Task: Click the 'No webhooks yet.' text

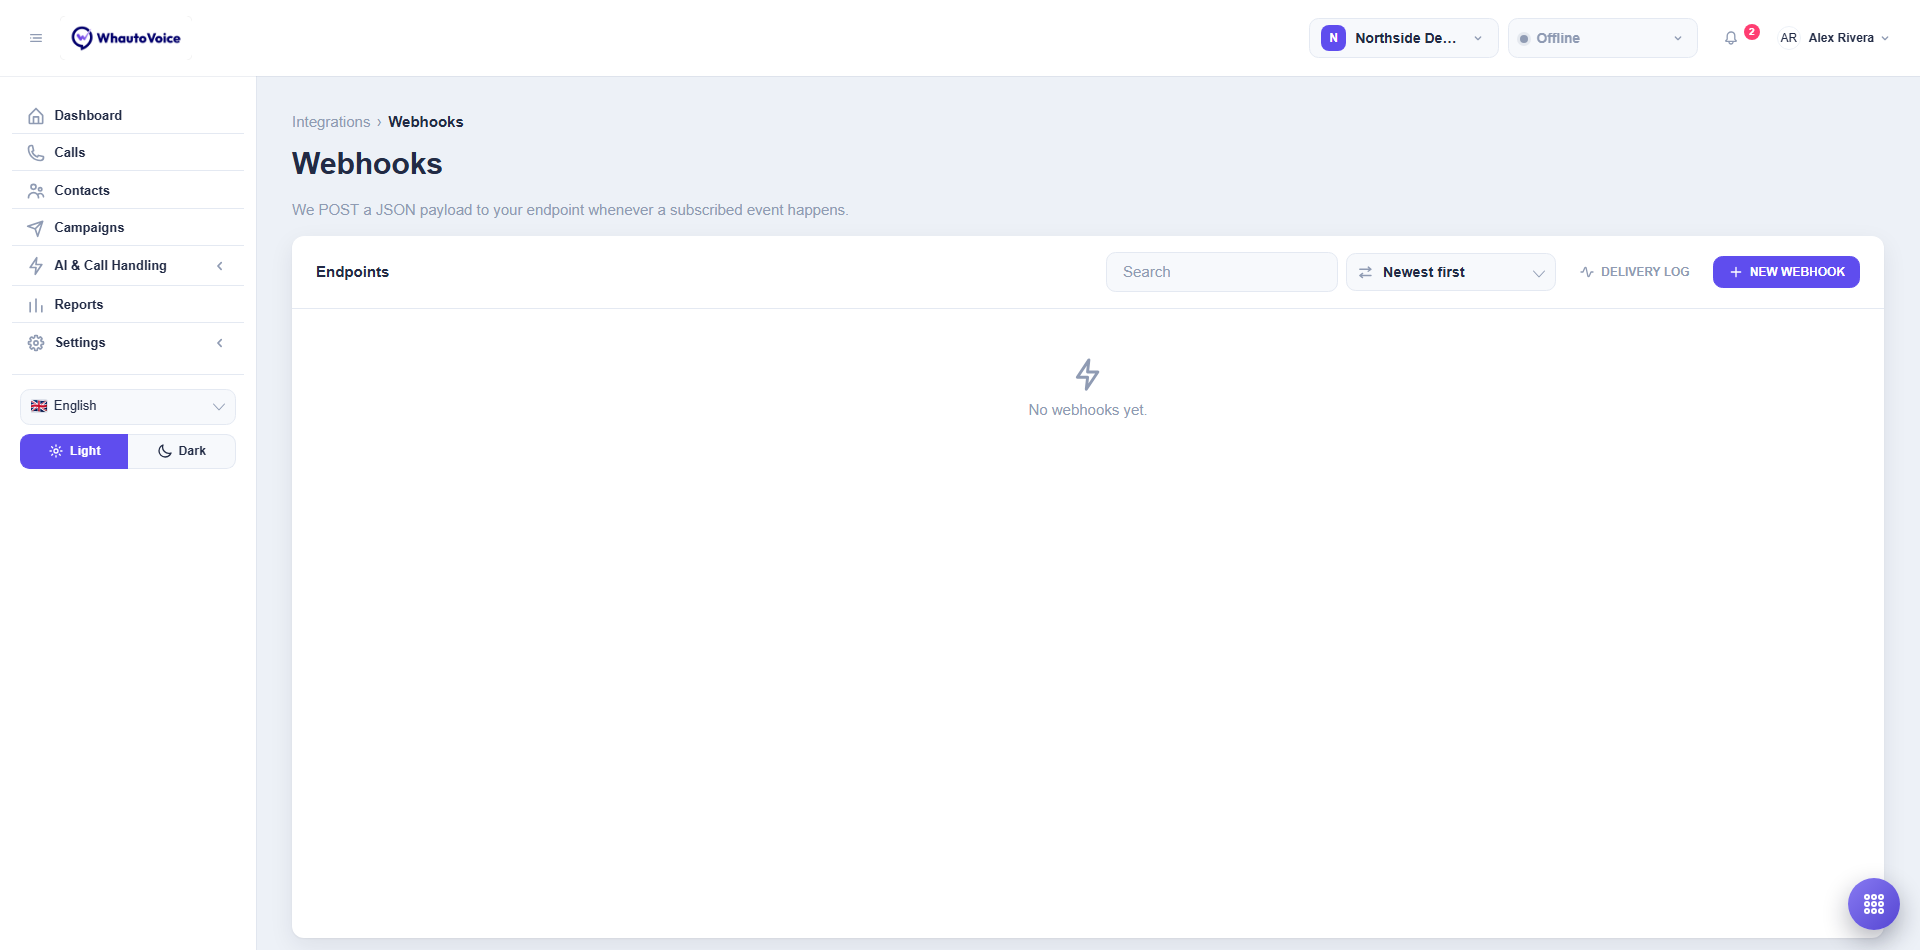Action: click(1088, 410)
